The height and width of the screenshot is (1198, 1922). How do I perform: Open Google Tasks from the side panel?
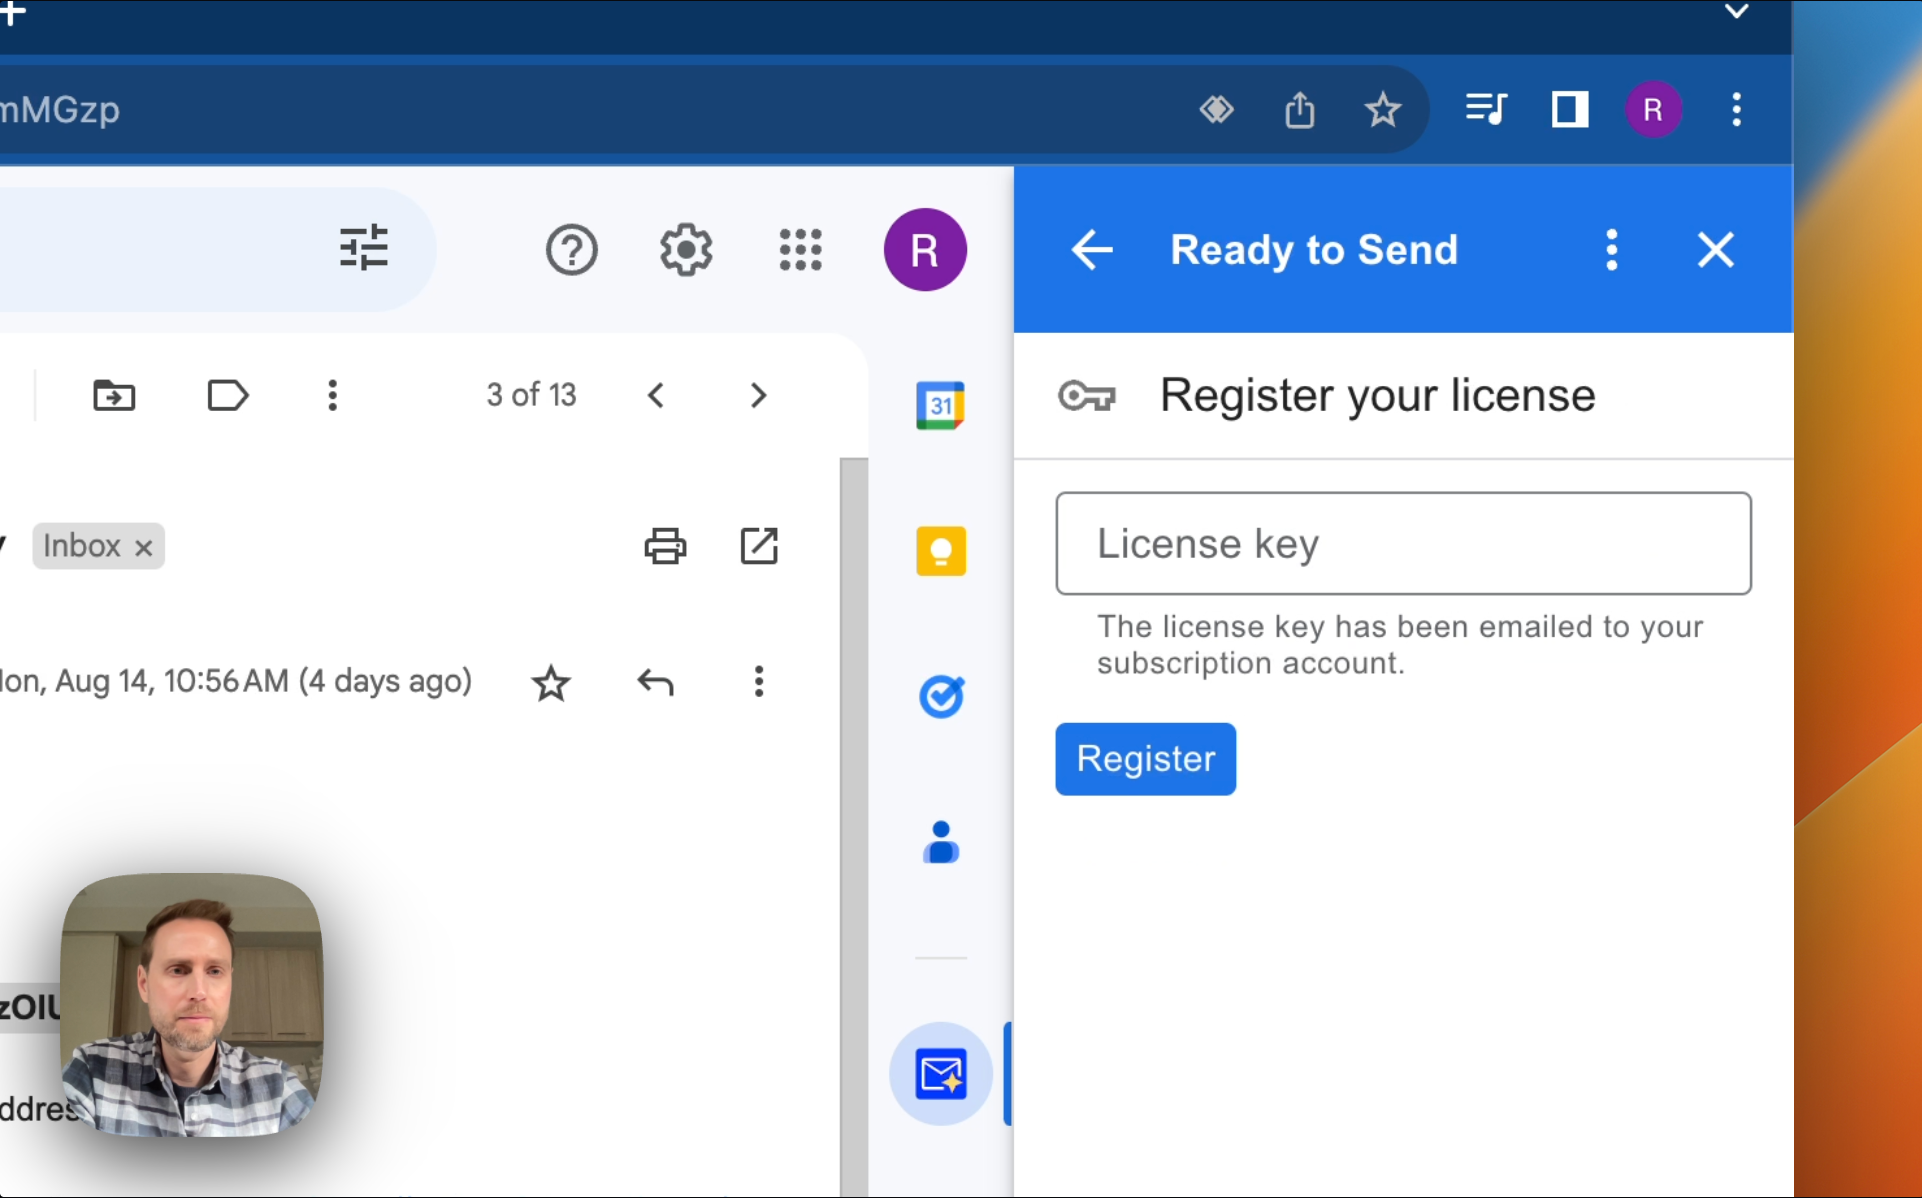coord(939,696)
